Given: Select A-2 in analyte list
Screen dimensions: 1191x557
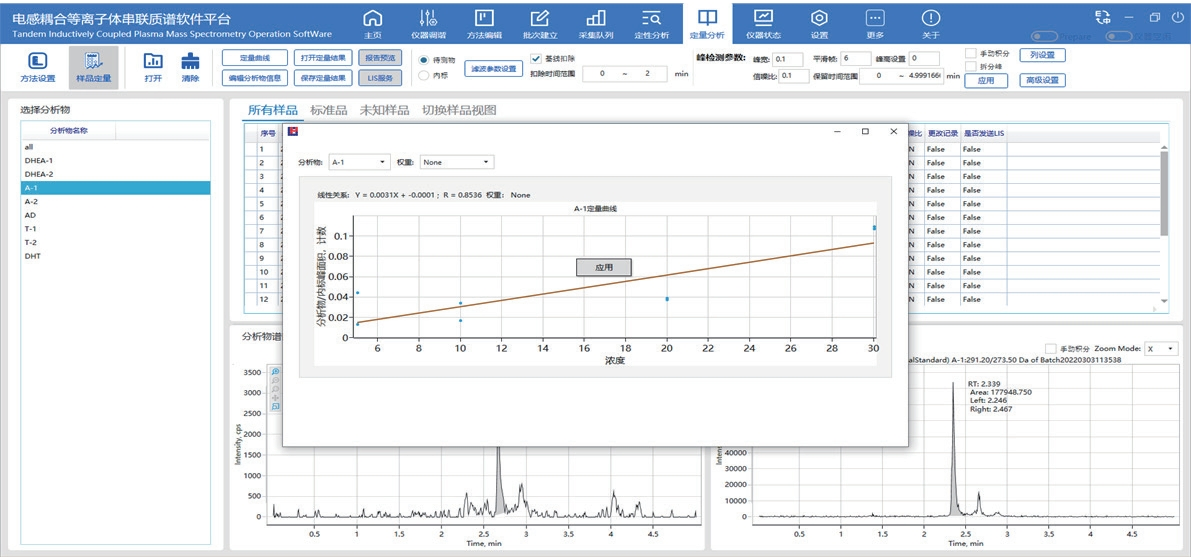Looking at the screenshot, I should click(115, 201).
